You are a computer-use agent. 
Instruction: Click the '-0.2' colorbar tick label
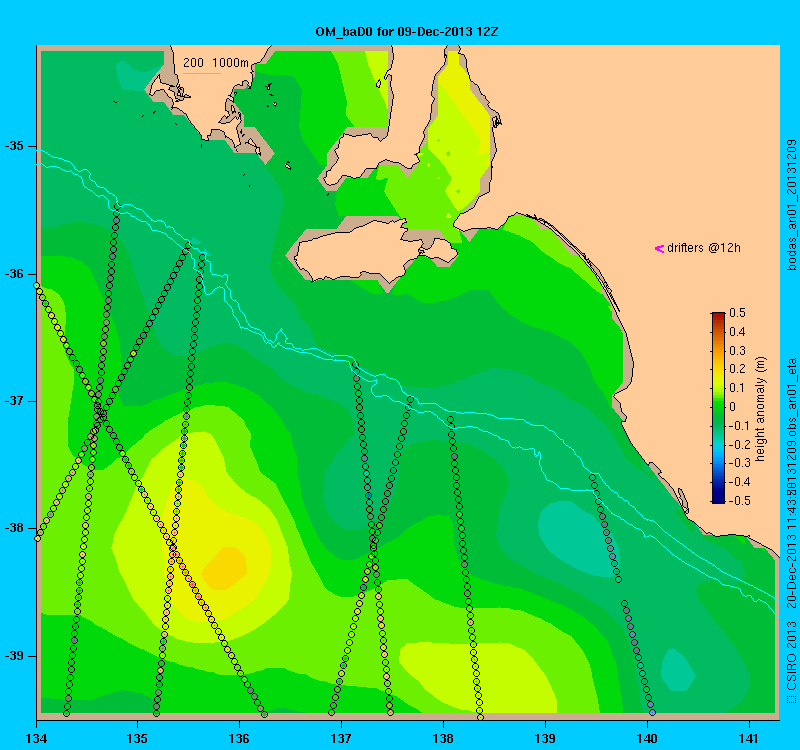(x=738, y=444)
